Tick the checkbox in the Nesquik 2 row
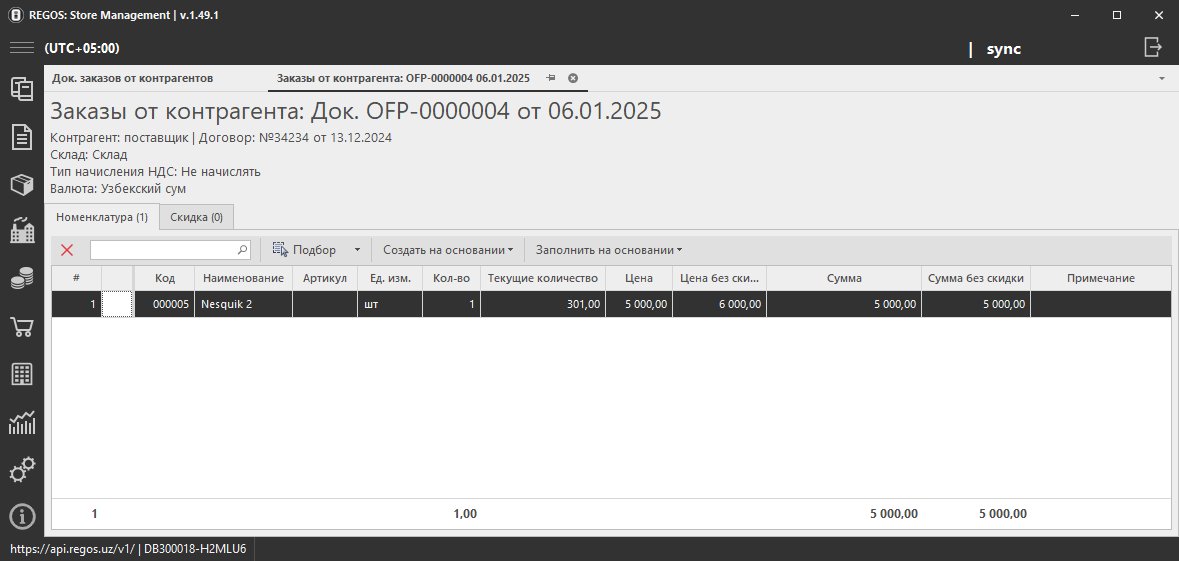Image resolution: width=1179 pixels, height=561 pixels. click(117, 304)
